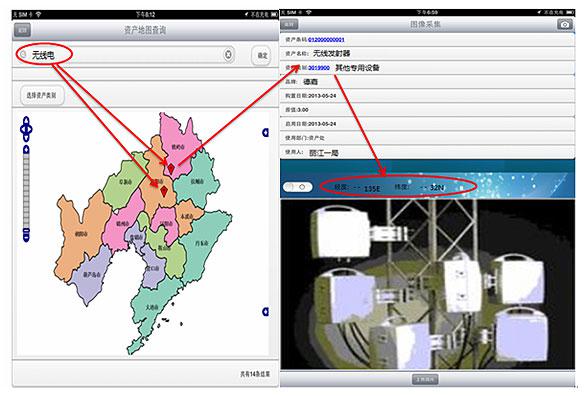The height and width of the screenshot is (396, 586).
Task: Open the 选择资产类别 category selector
Action: click(x=42, y=95)
